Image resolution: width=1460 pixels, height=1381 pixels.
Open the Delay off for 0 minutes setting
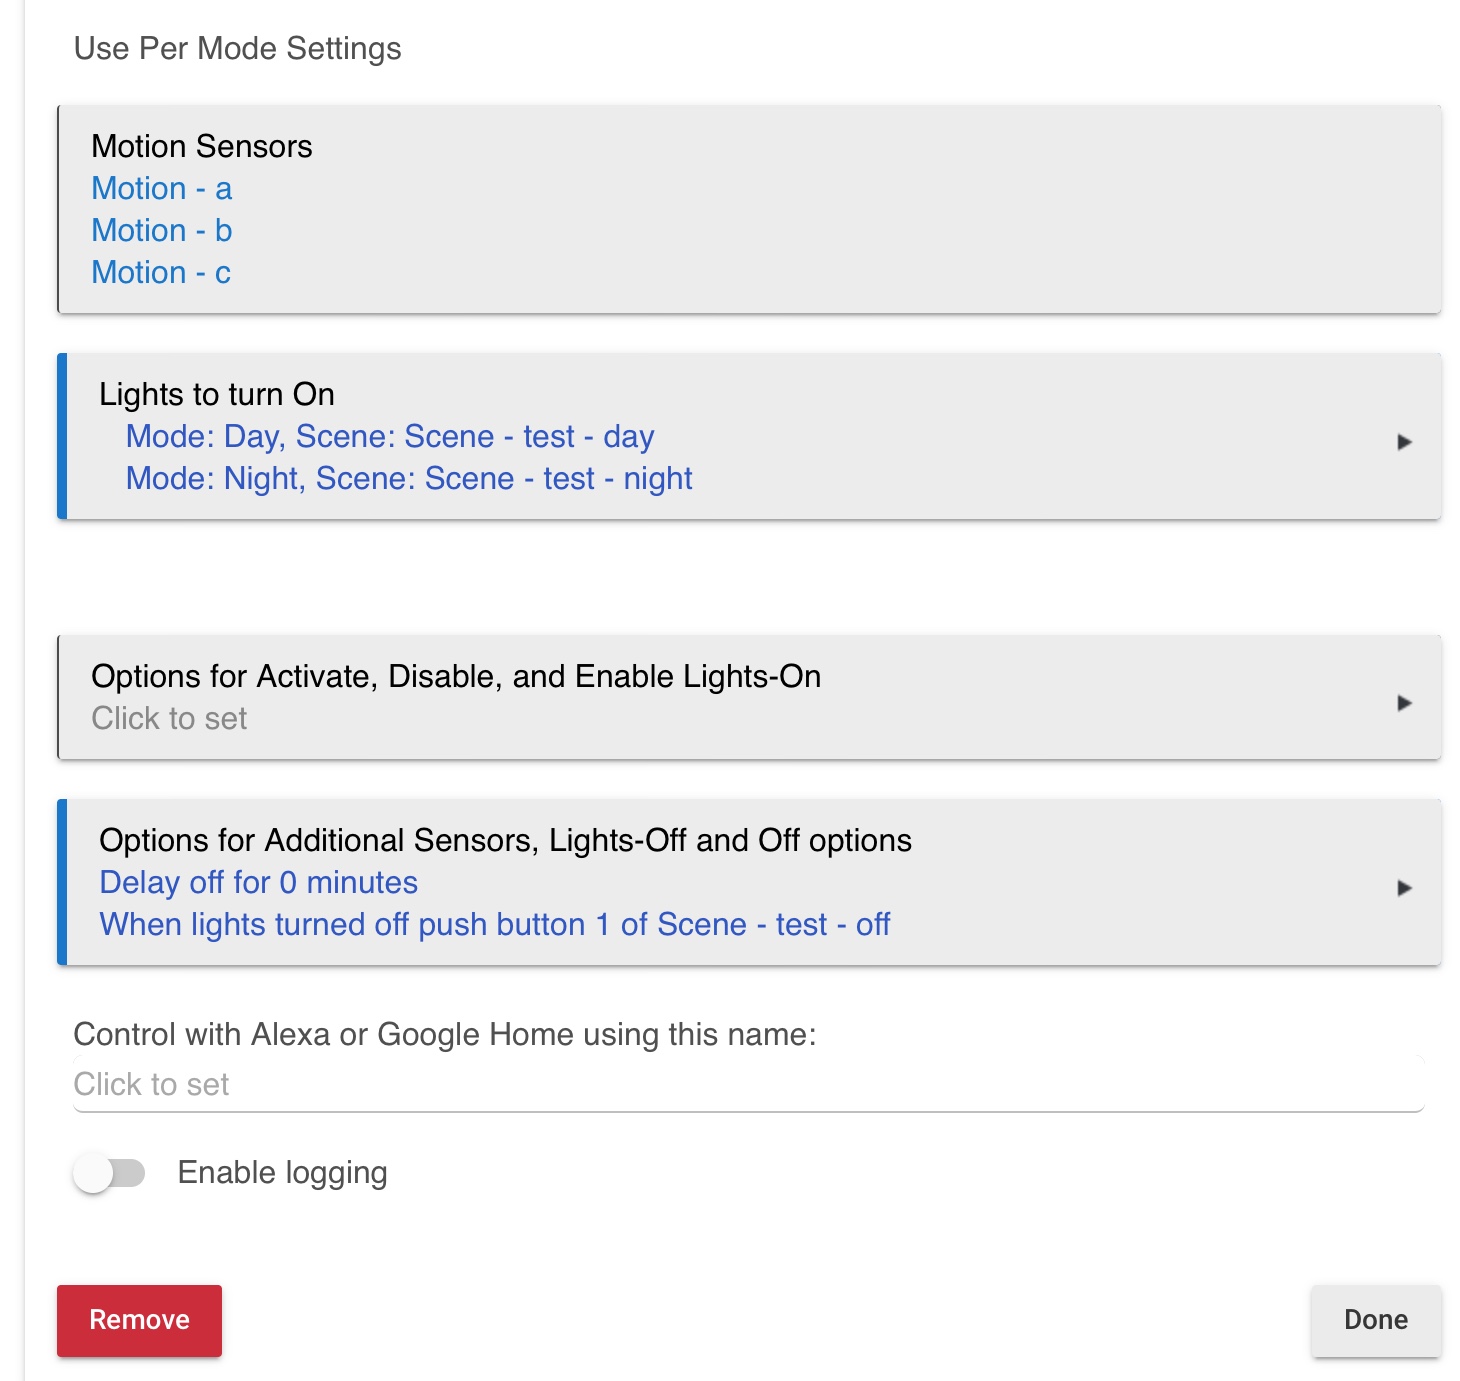tap(258, 883)
